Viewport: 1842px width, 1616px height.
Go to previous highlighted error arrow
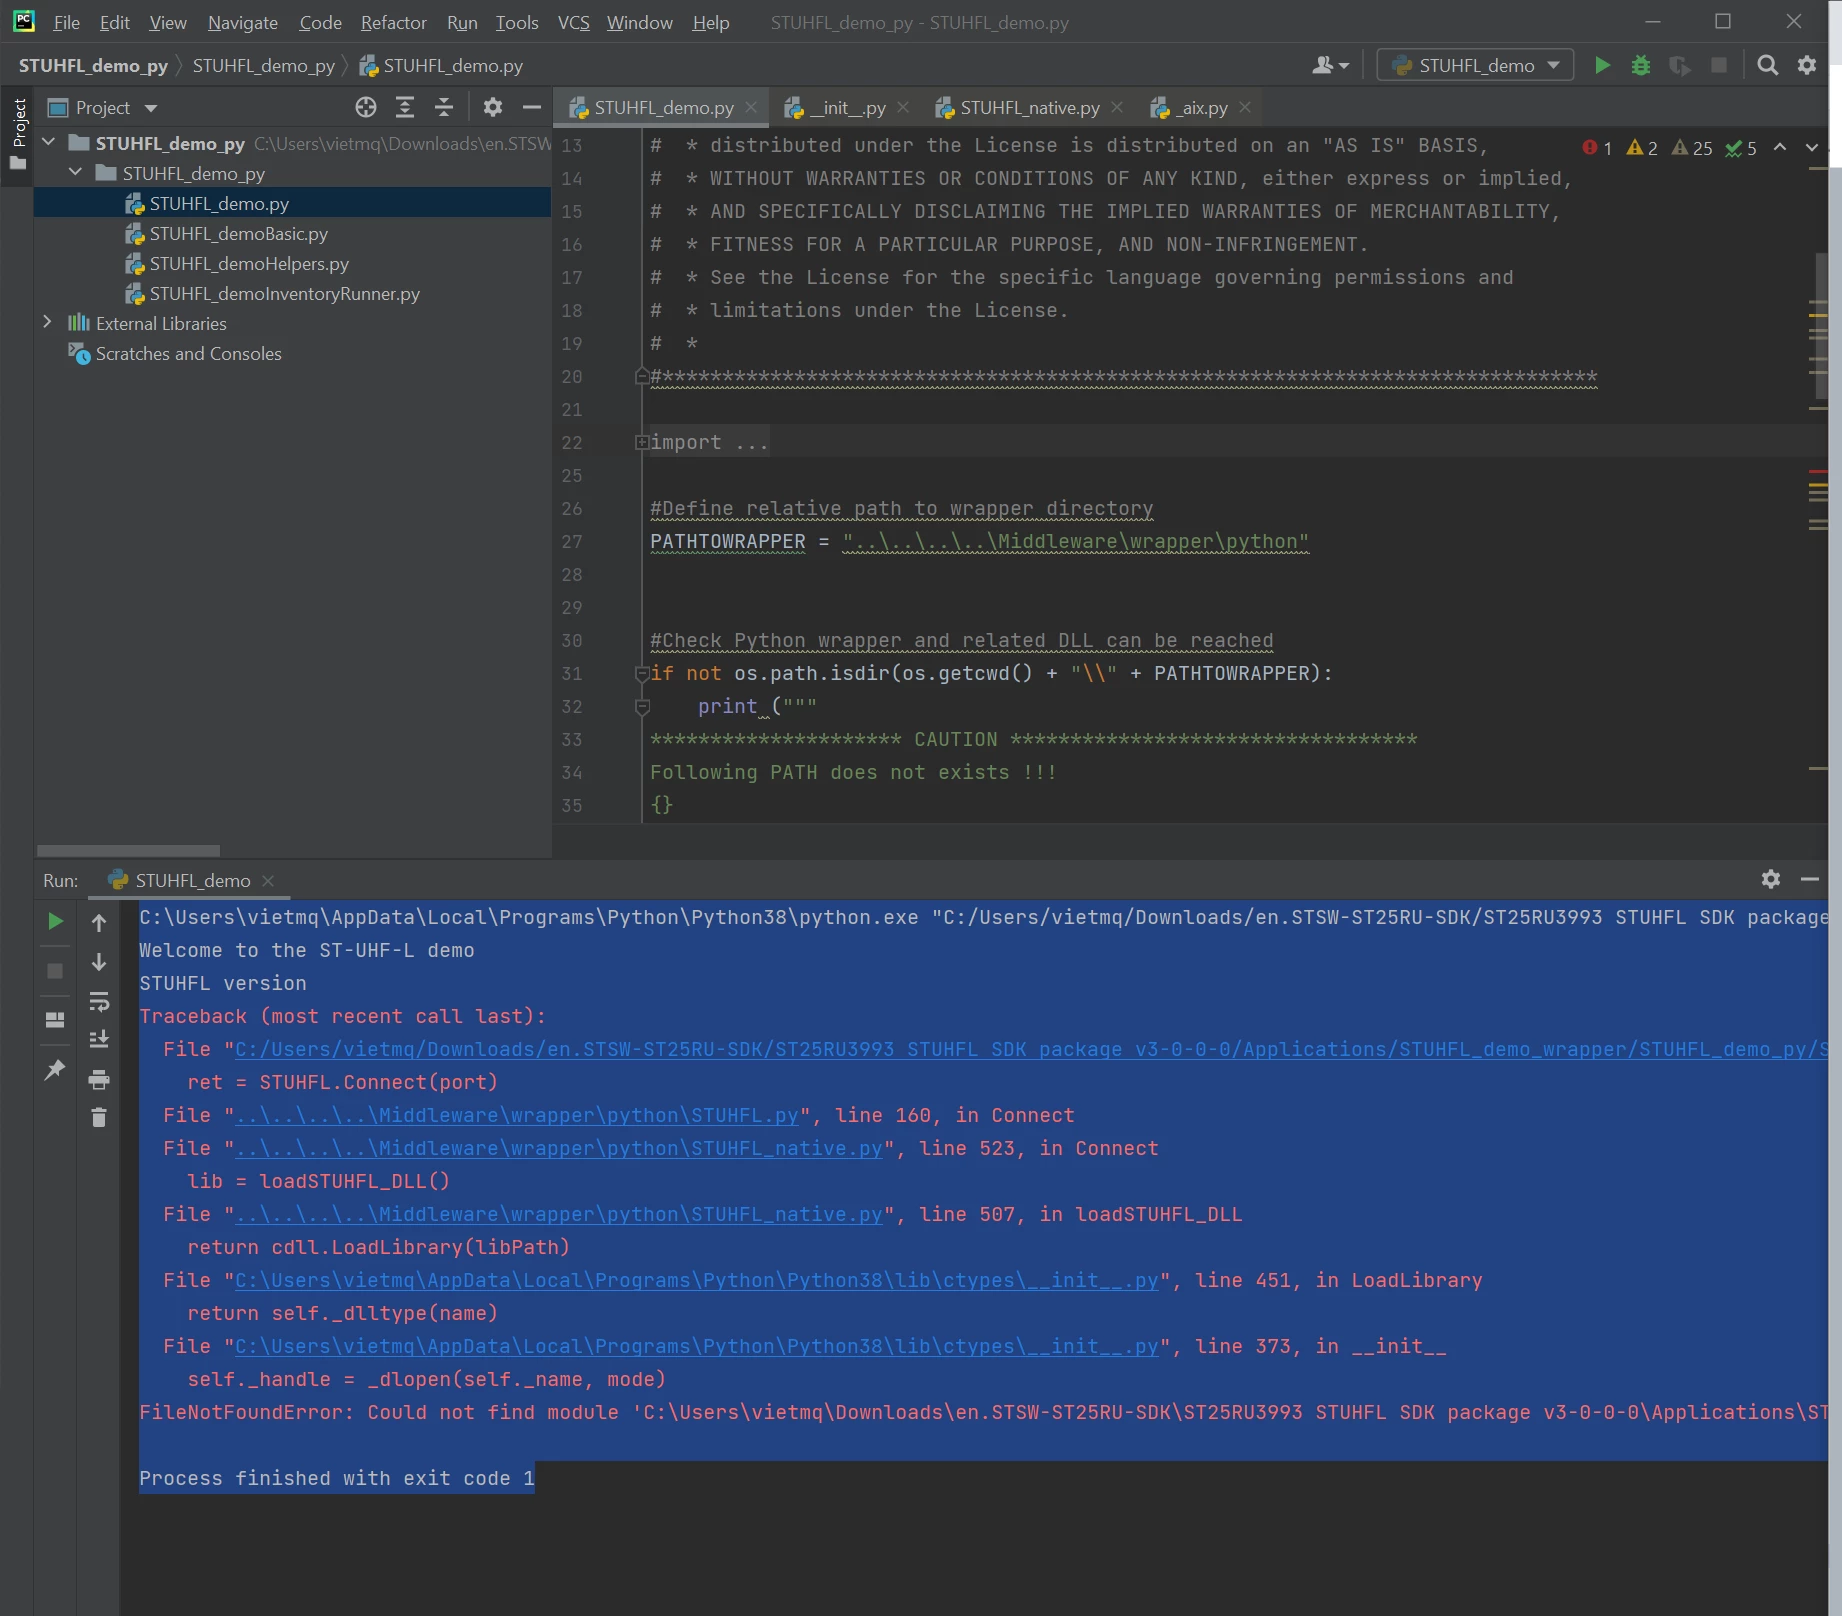pyautogui.click(x=1780, y=147)
